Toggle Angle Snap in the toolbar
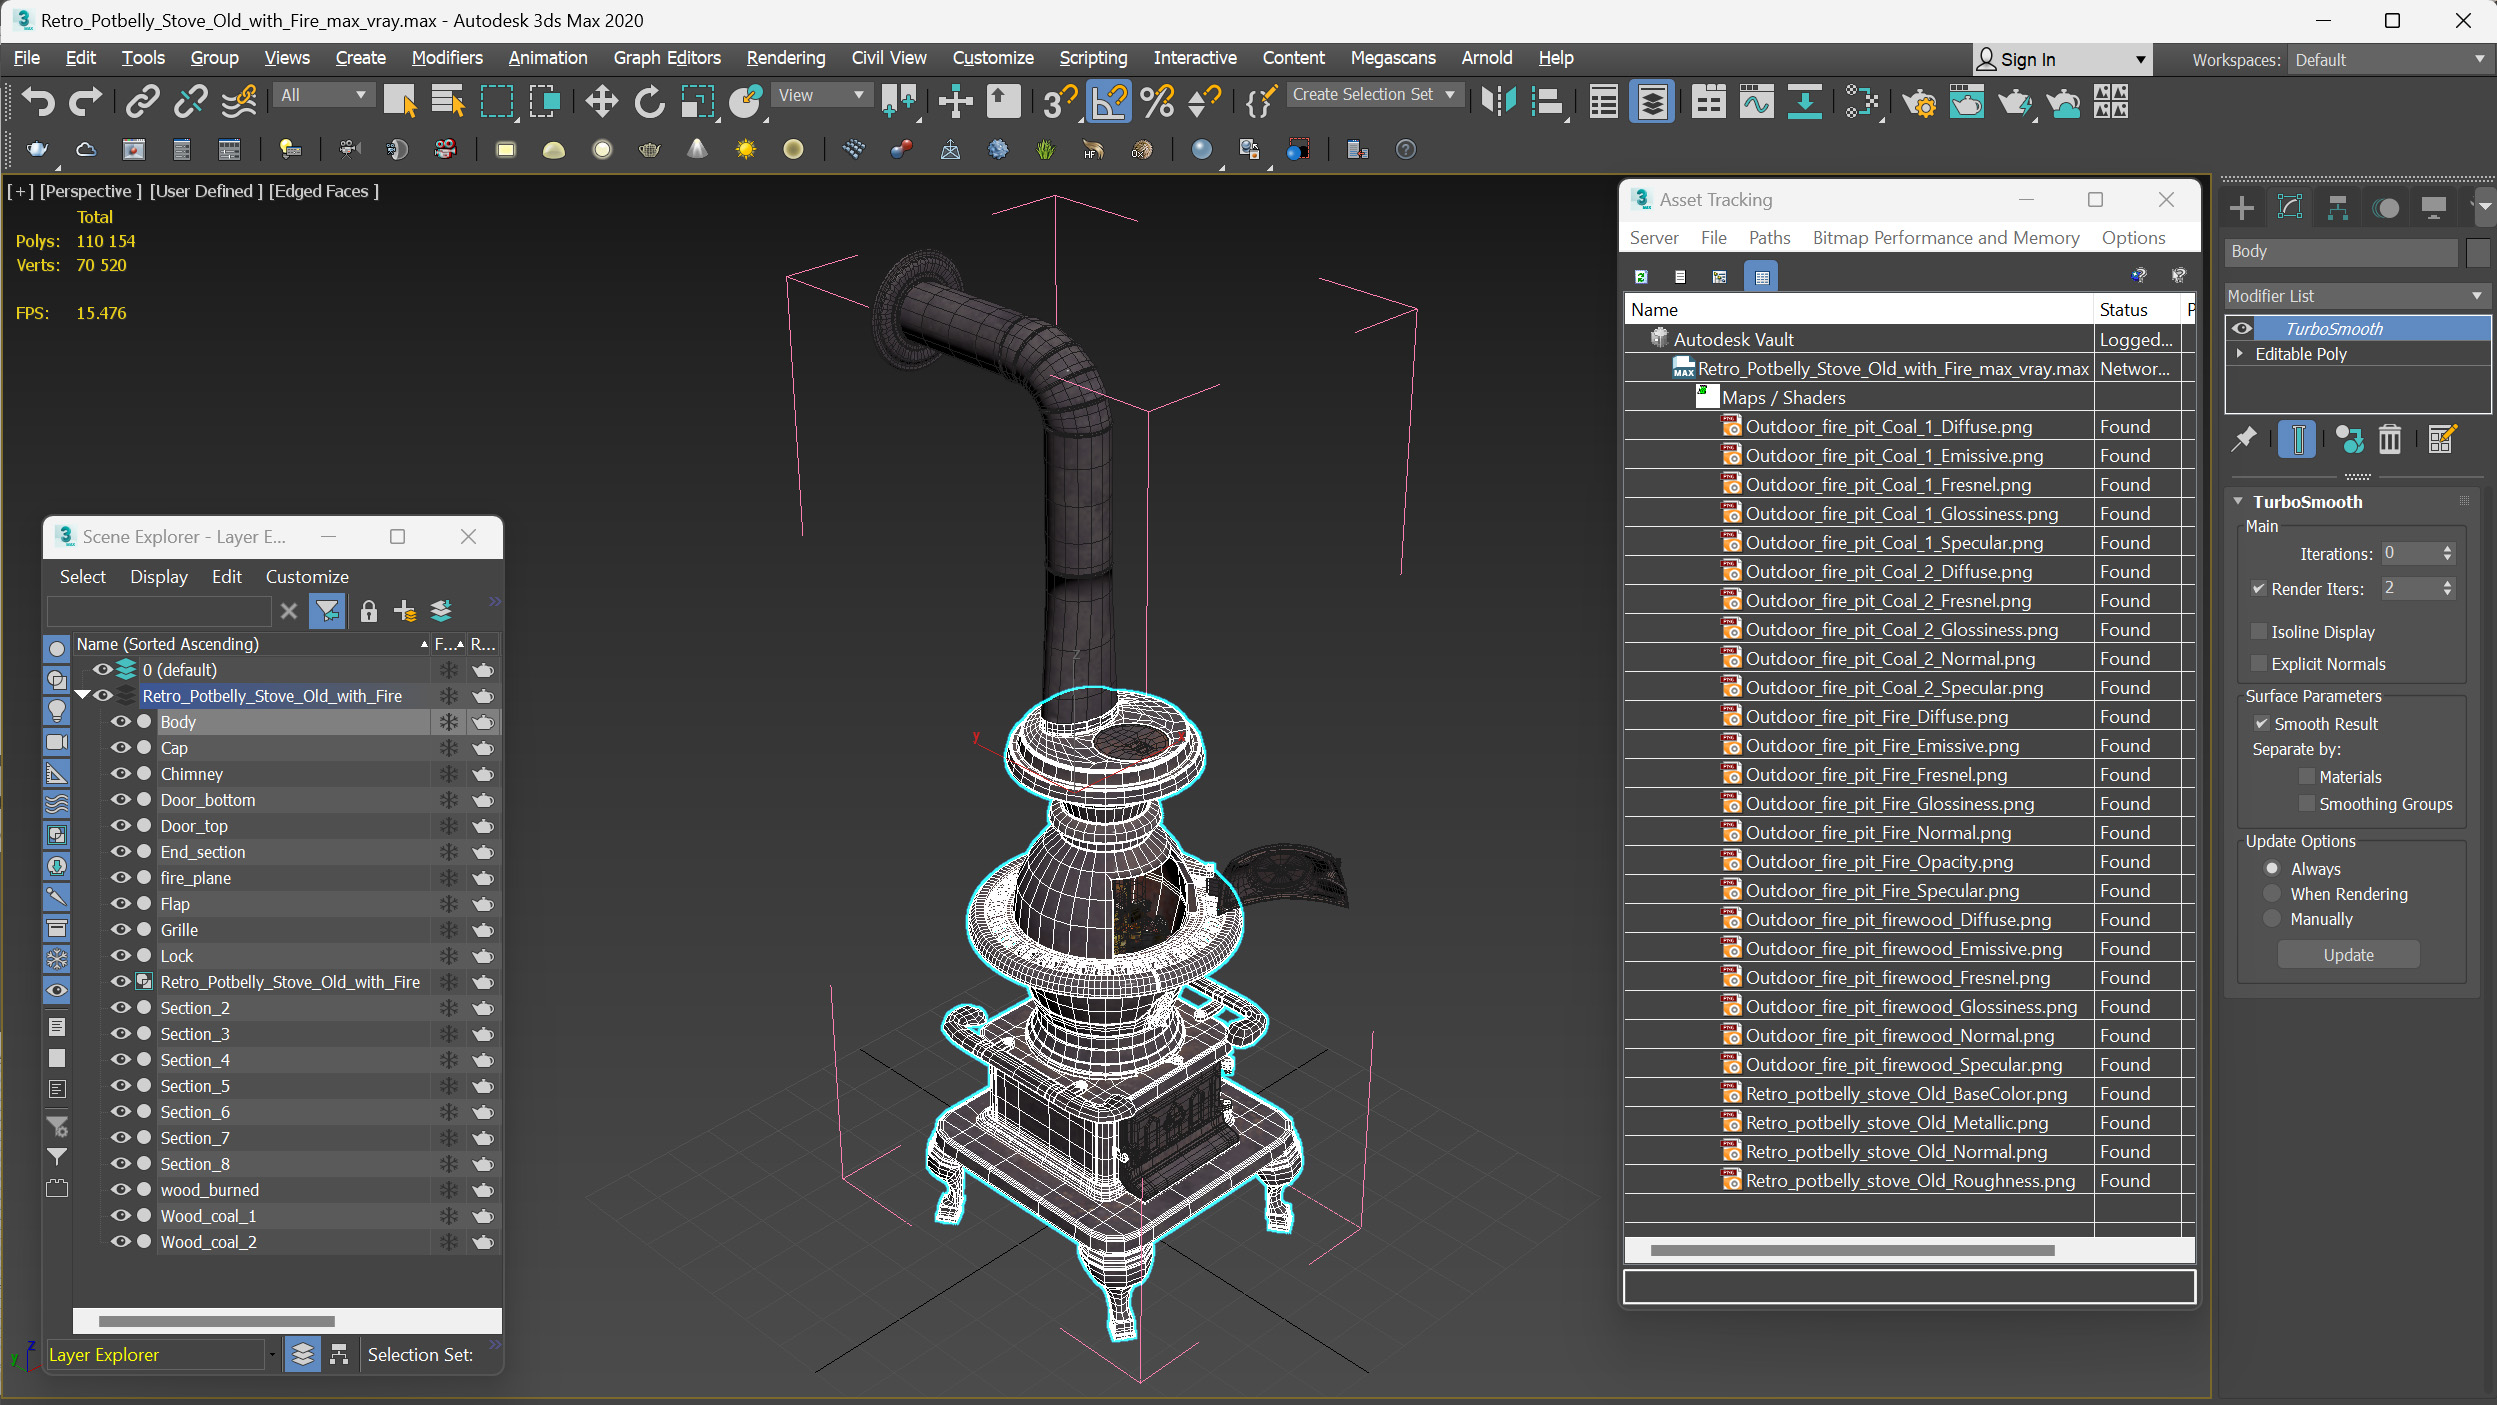Screen dimensions: 2497x1405 1108,101
